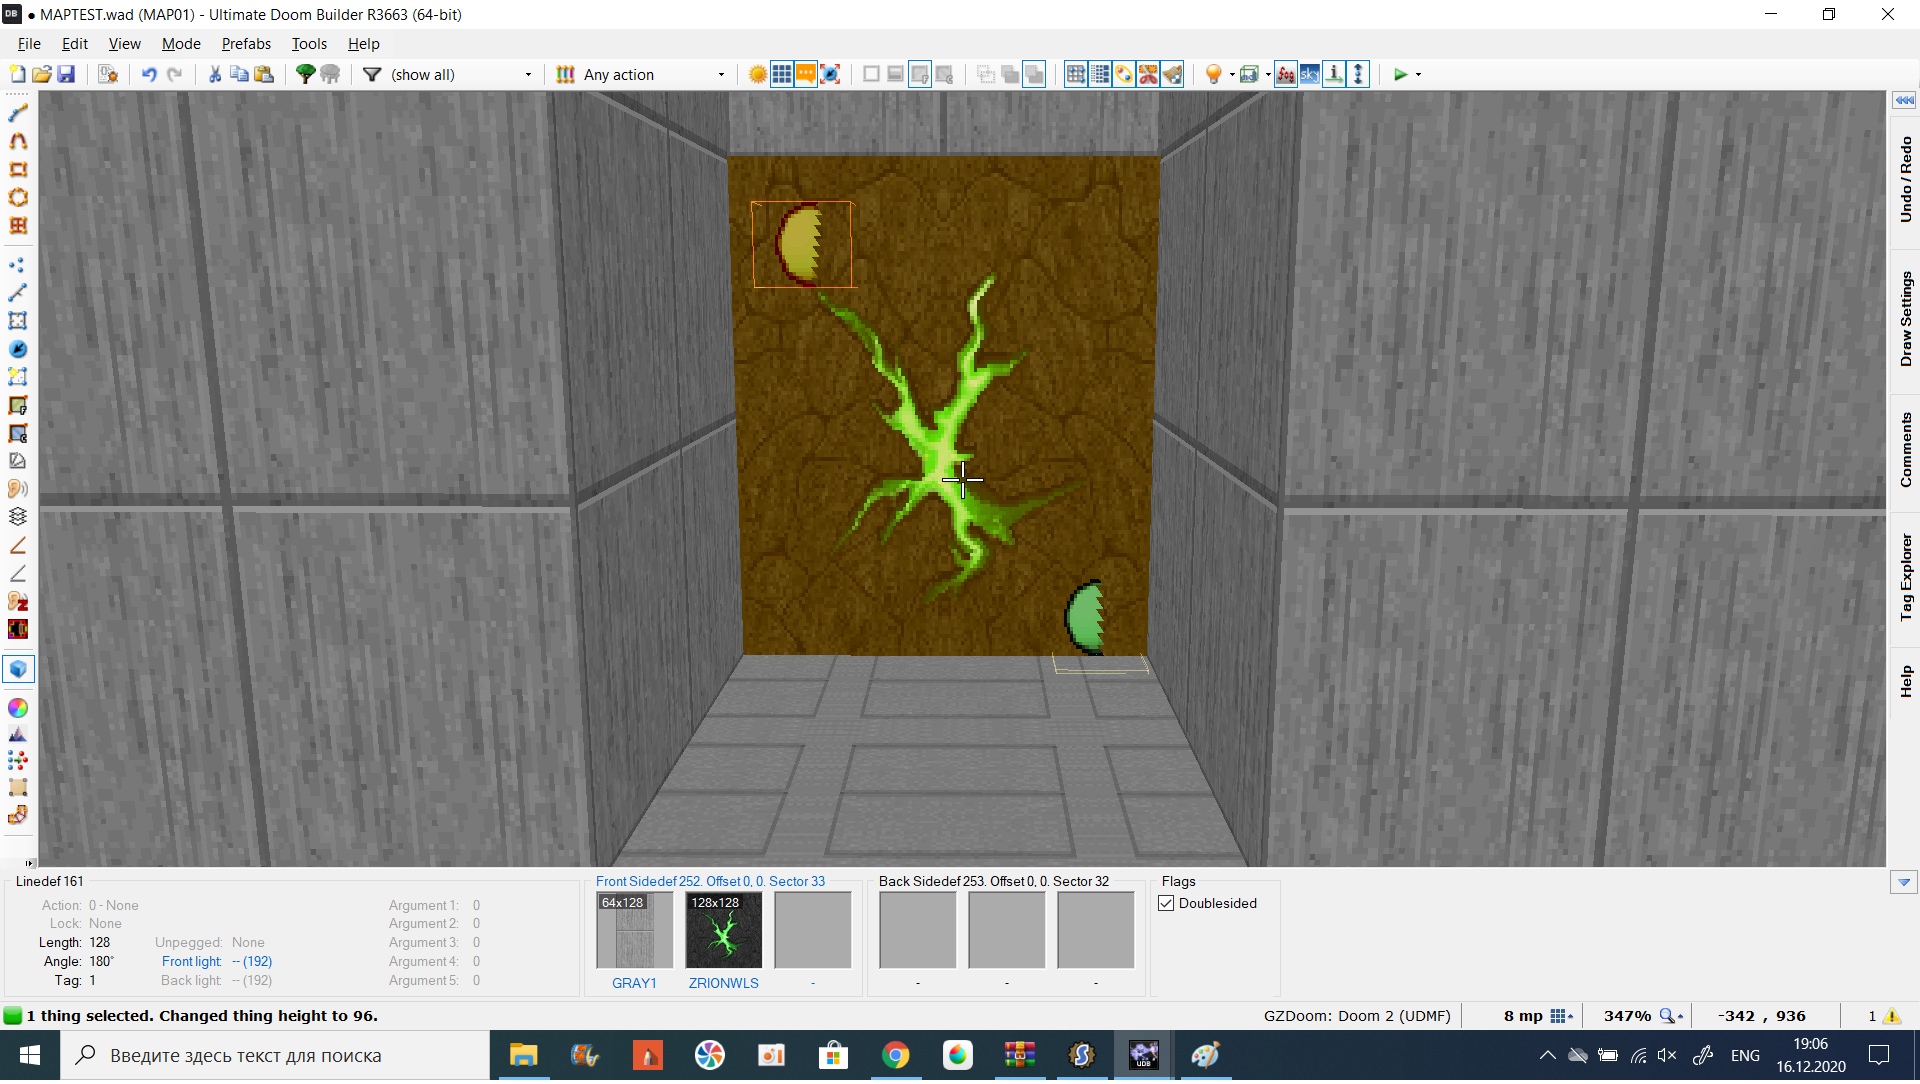Screen dimensions: 1920x1084
Task: Select the Draw Lines mode tool
Action: tap(18, 113)
